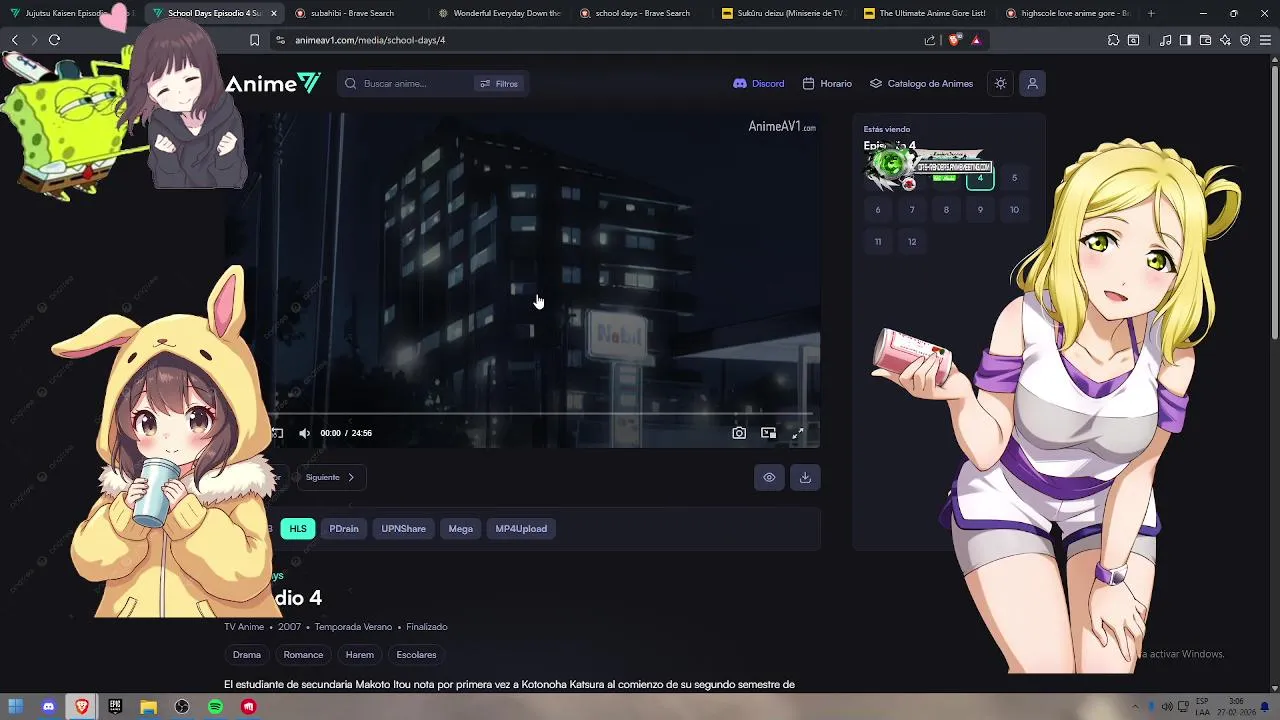Open Discord from the taskbar

pos(48,707)
